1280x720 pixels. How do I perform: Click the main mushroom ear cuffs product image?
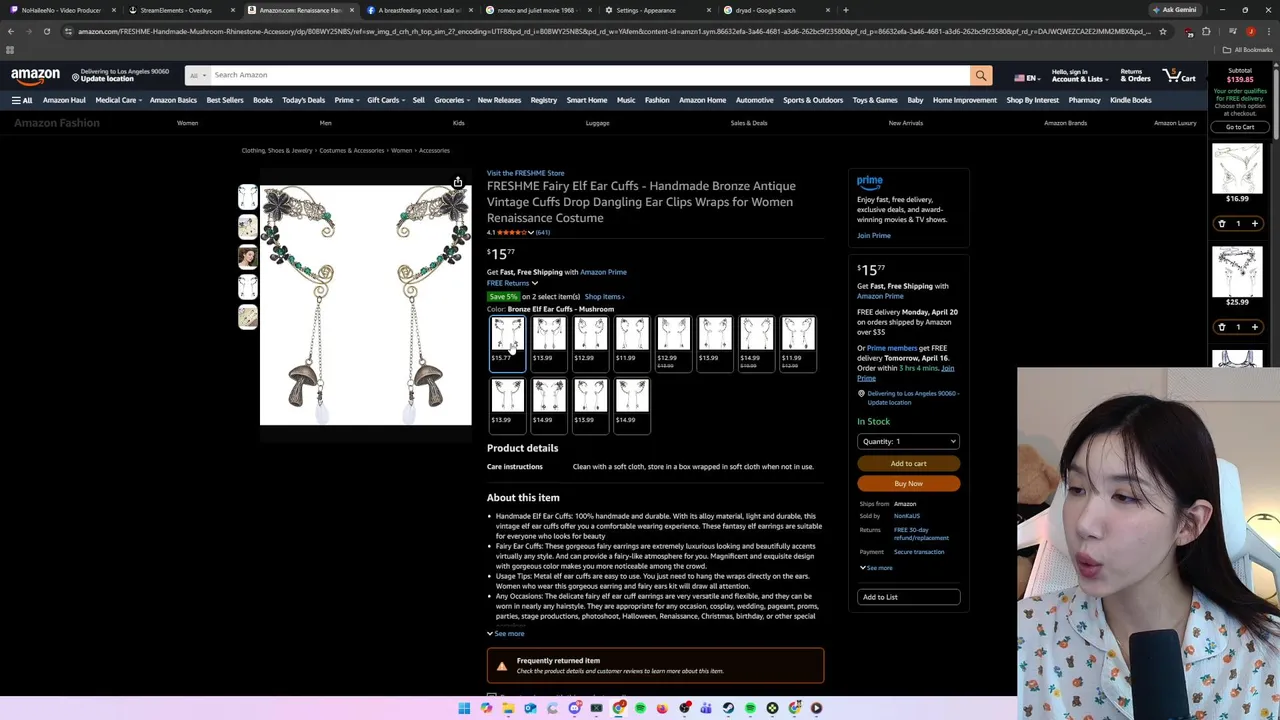click(366, 305)
